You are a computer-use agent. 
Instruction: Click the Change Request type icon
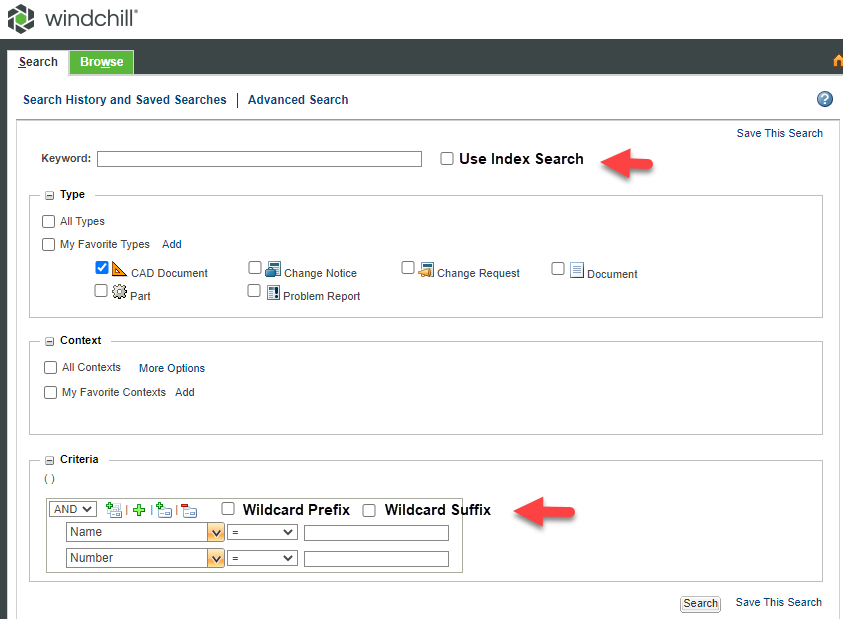click(x=426, y=269)
